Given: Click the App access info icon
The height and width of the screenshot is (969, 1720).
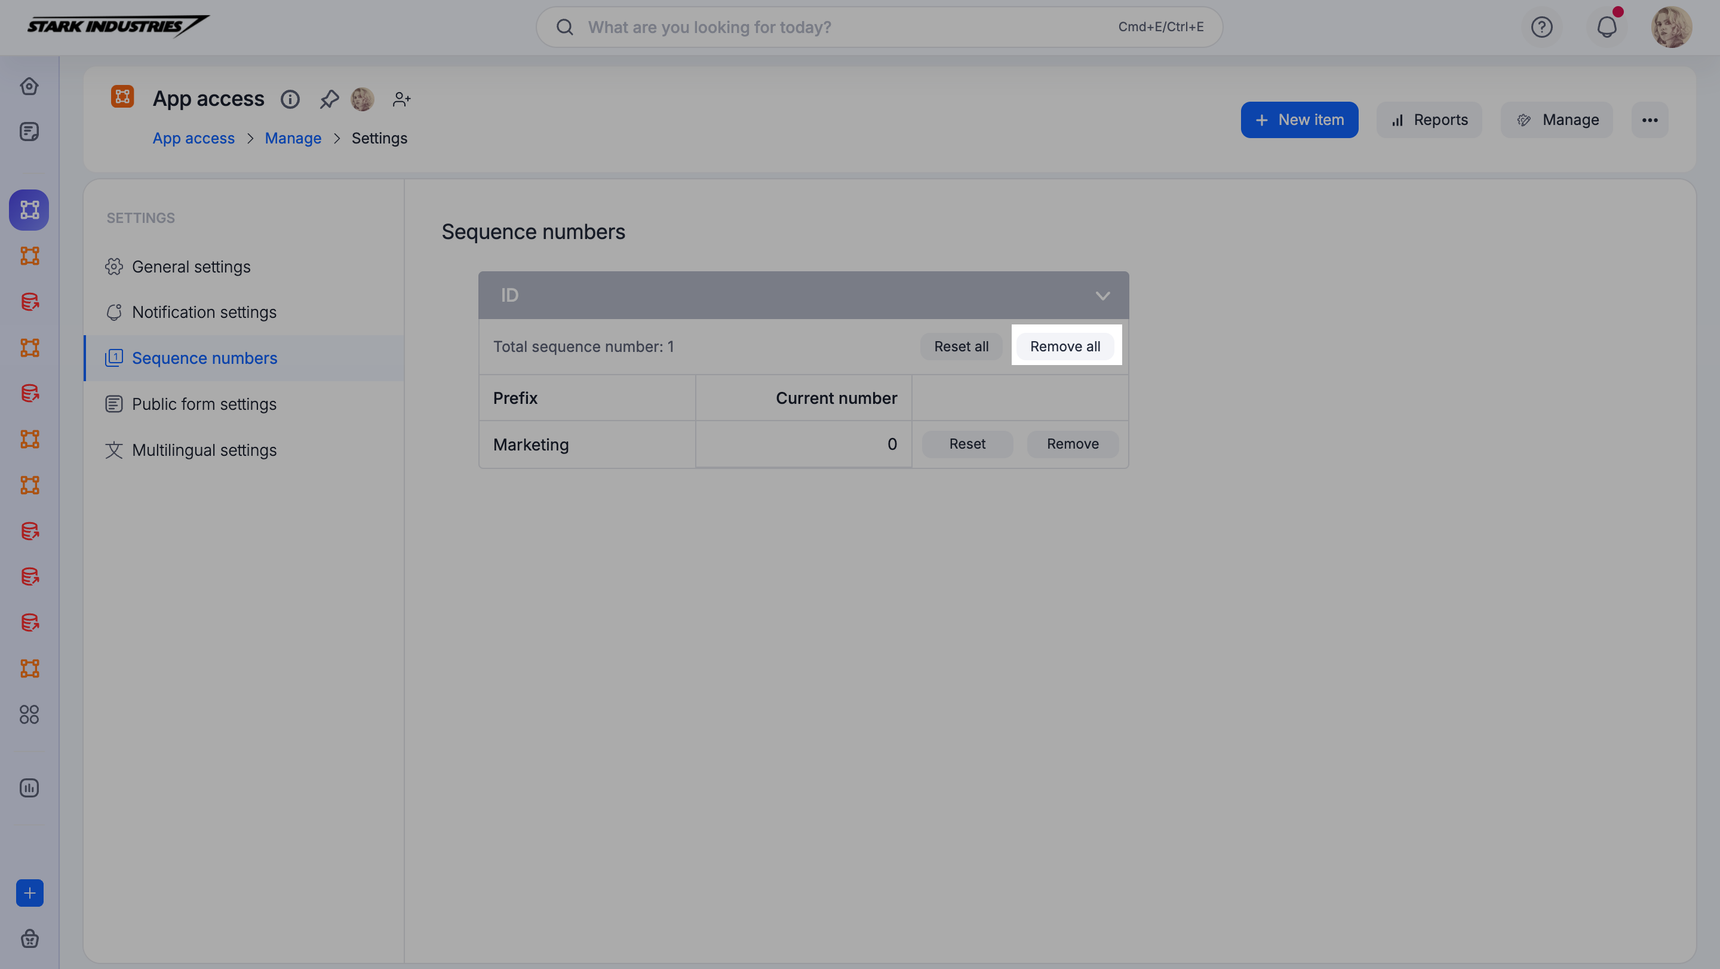Looking at the screenshot, I should tap(290, 99).
